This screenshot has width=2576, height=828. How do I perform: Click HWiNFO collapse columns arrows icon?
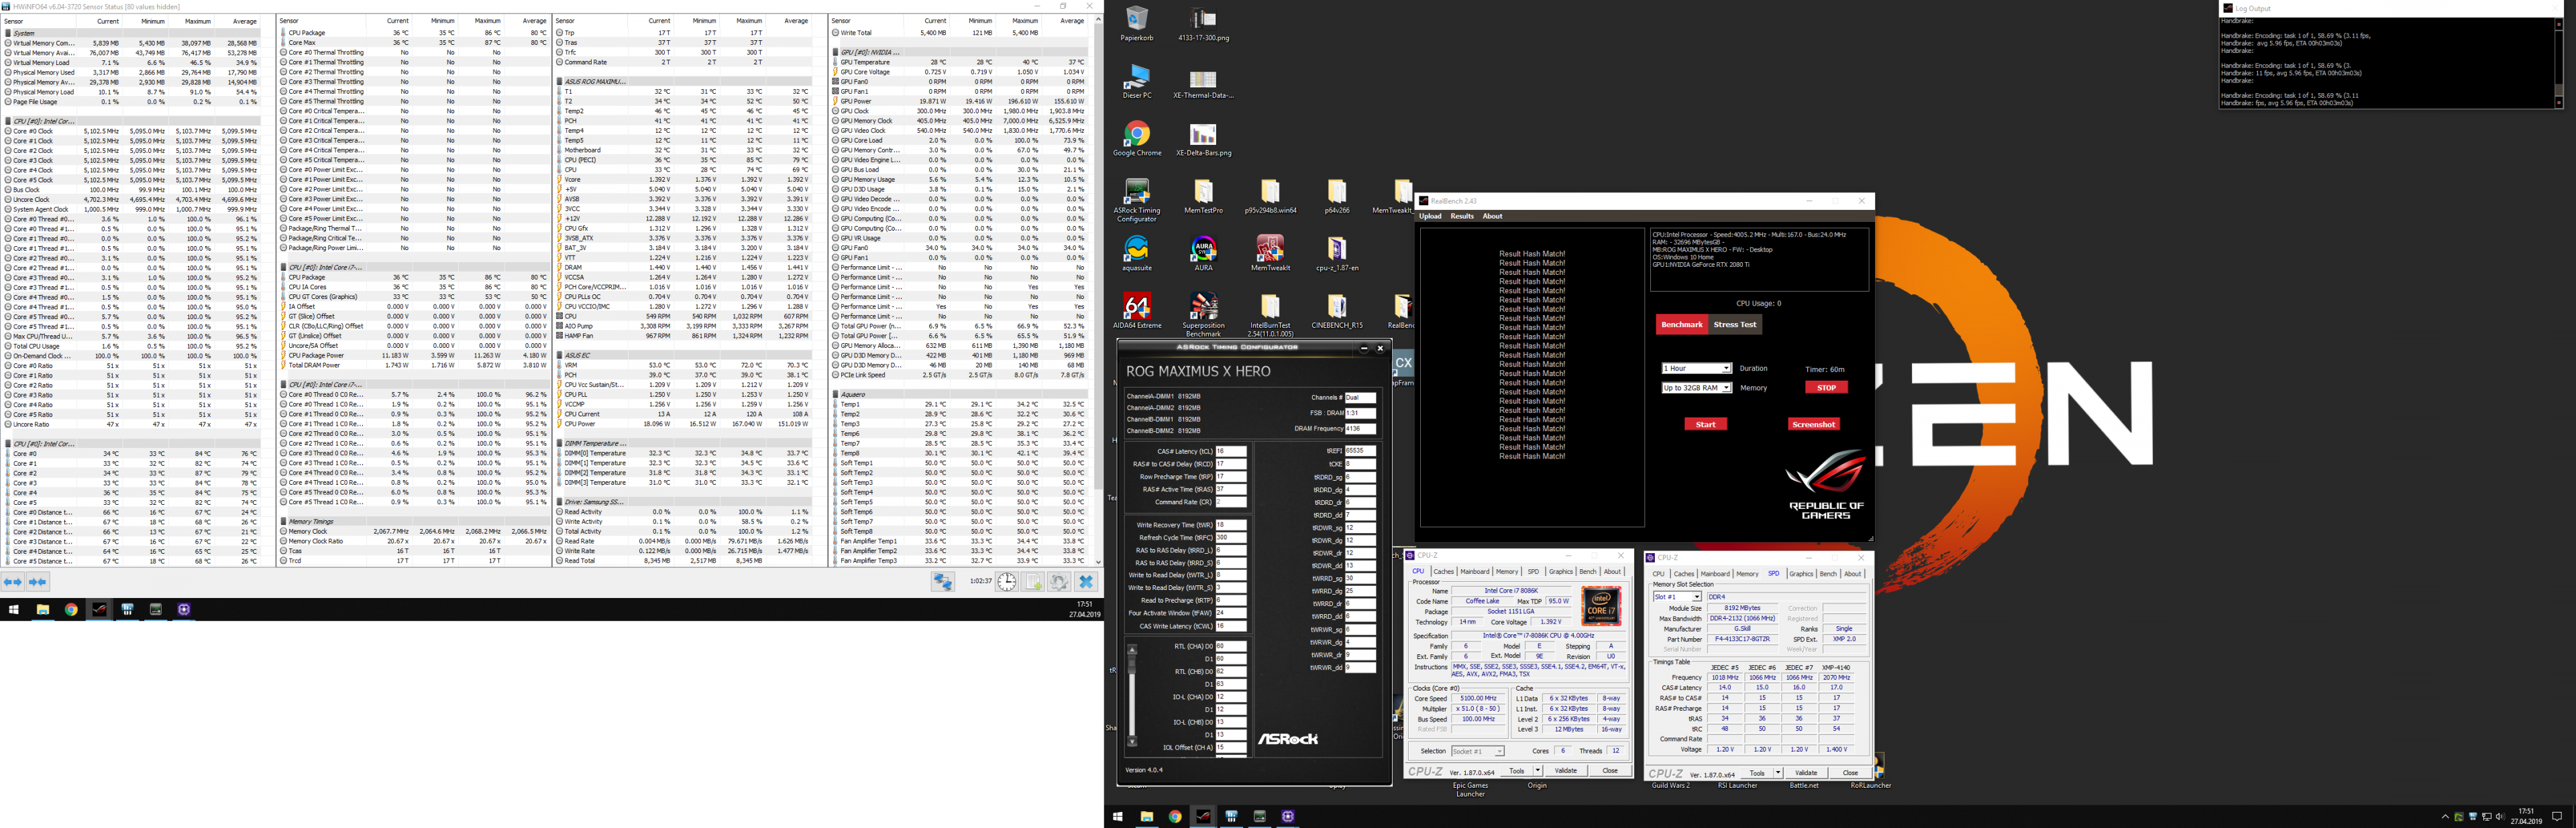pos(38,582)
